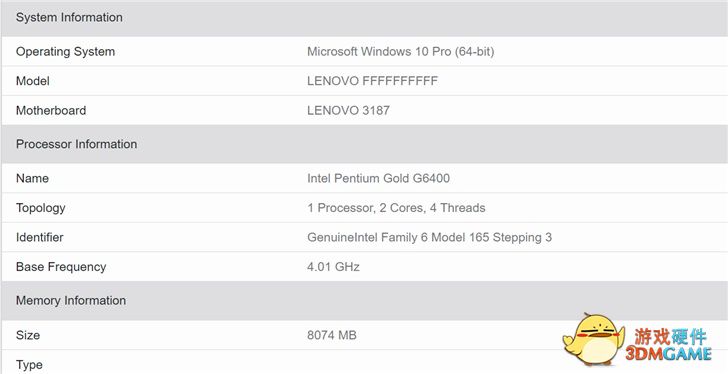This screenshot has width=728, height=374.
Task: Select the Base Frequency row label
Action: [x=61, y=267]
